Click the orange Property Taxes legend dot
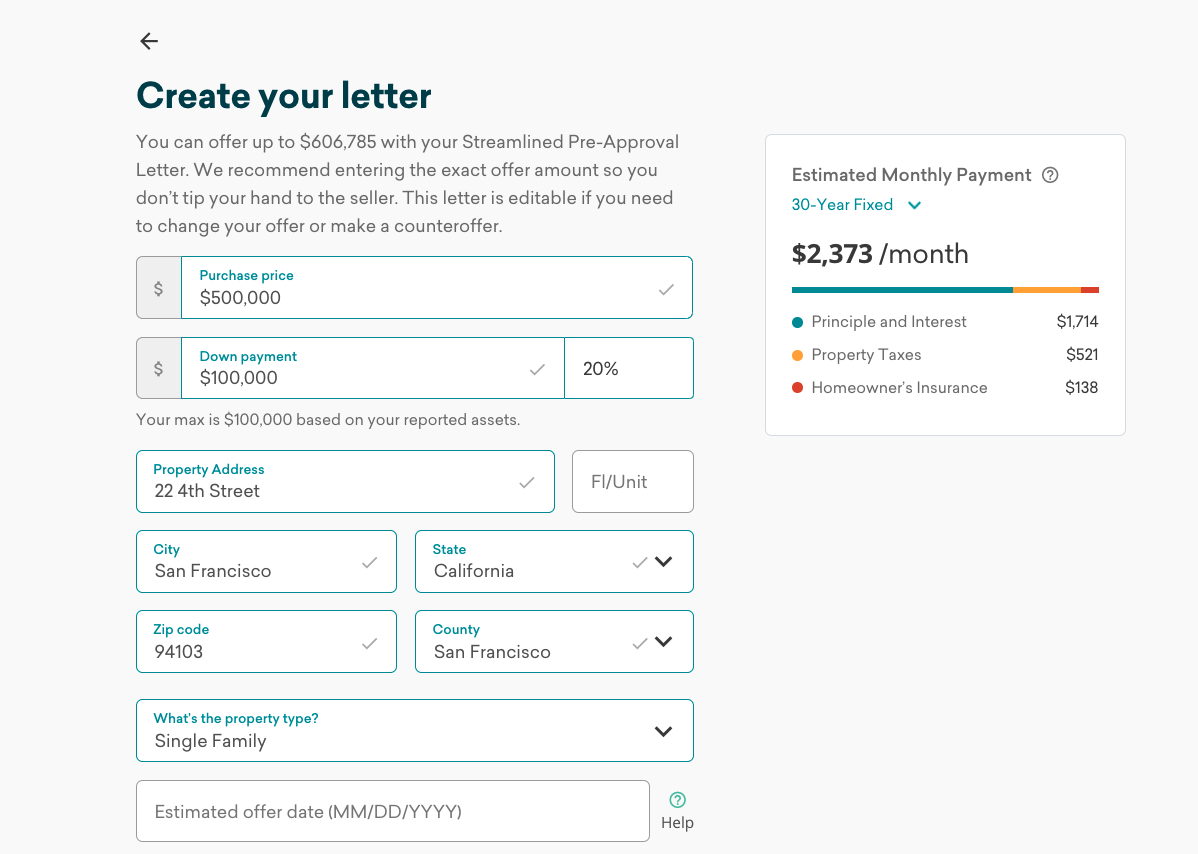This screenshot has width=1198, height=854. click(x=798, y=355)
